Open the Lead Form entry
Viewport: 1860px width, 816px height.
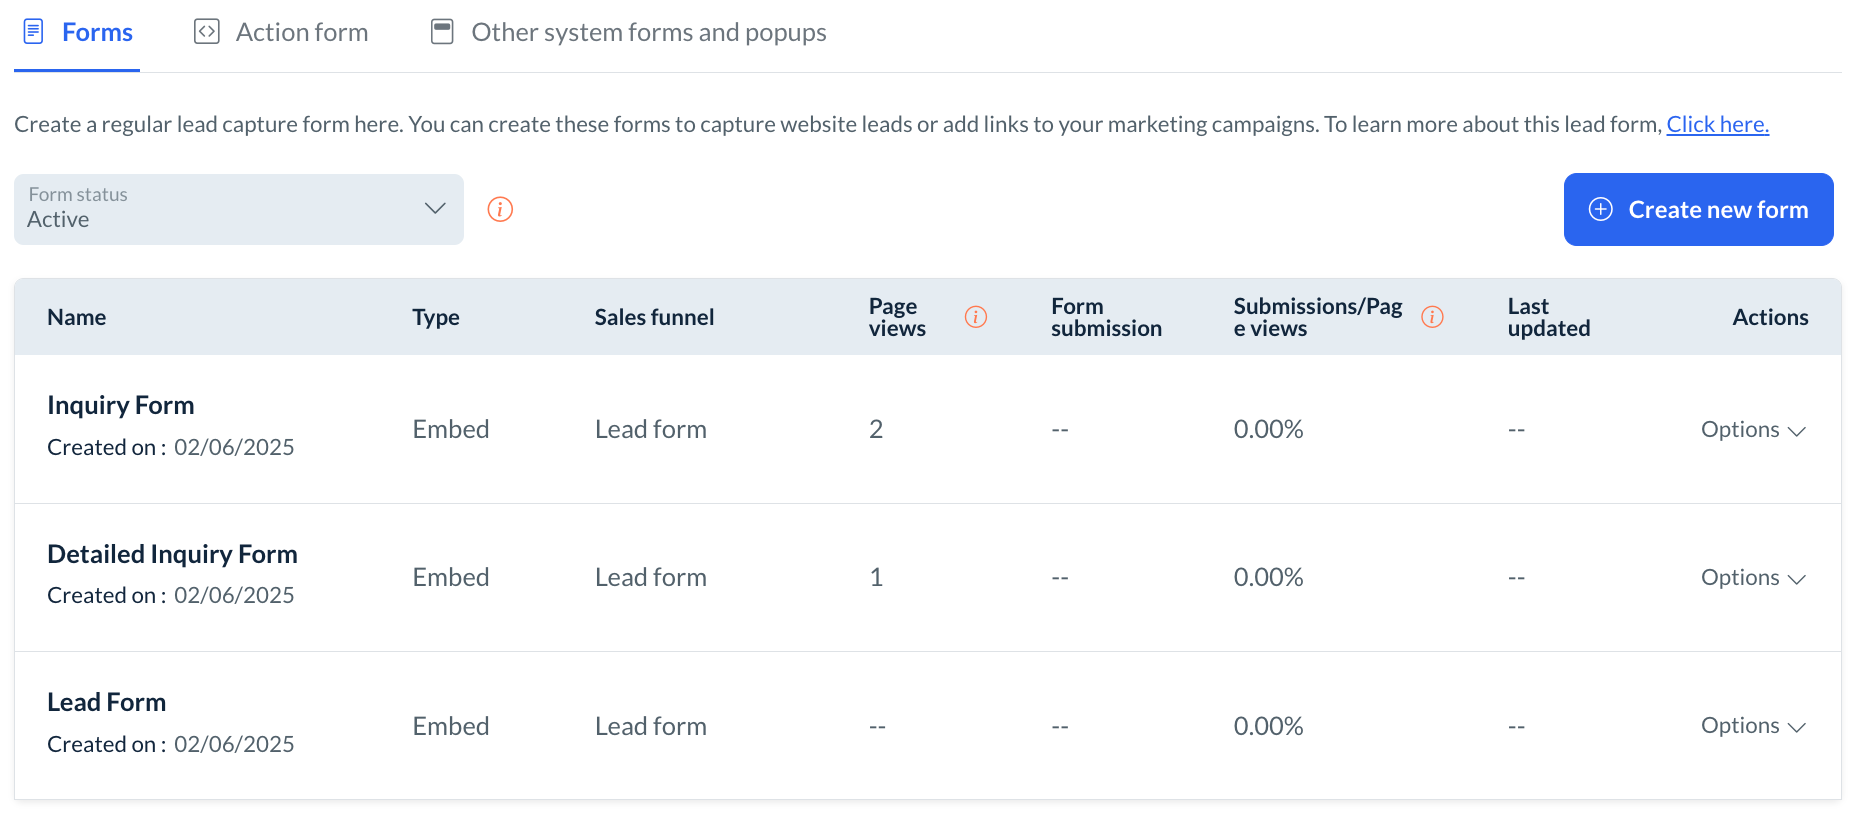click(x=107, y=702)
